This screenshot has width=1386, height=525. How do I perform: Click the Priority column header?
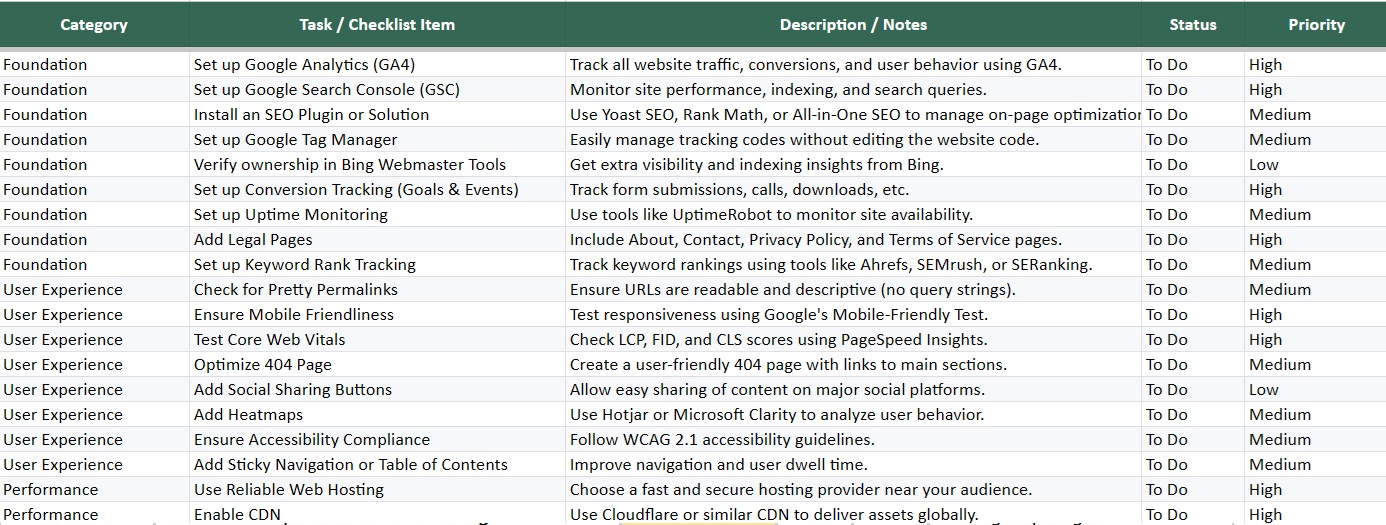pyautogui.click(x=1316, y=25)
